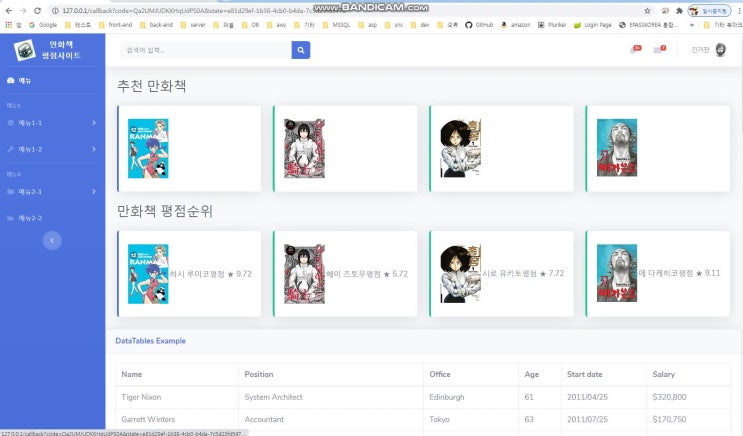This screenshot has width=743, height=436.
Task: Click the rating text ★ 9.11
Action: point(708,273)
